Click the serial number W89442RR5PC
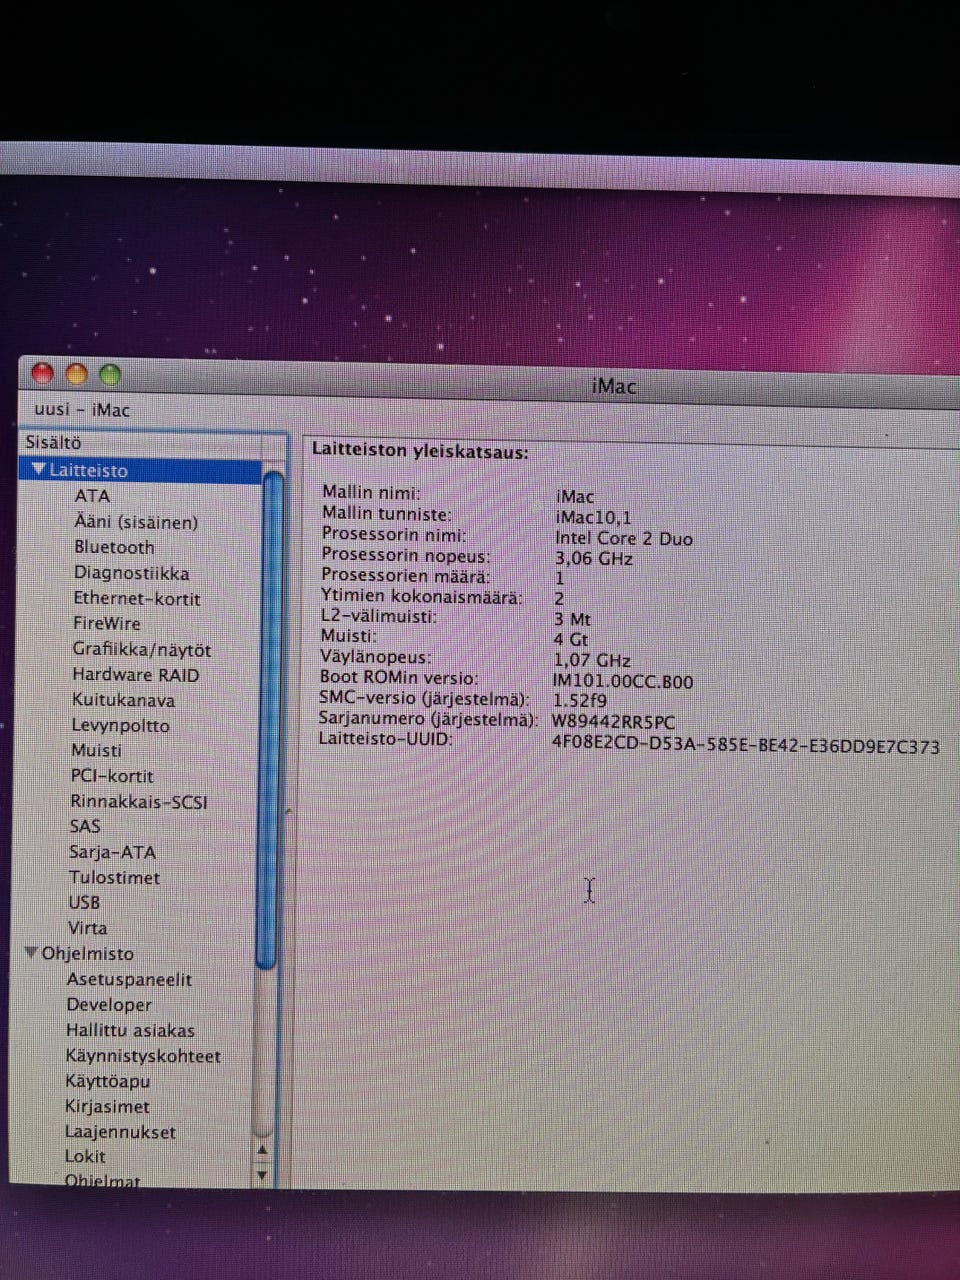960x1280 pixels. pos(612,722)
